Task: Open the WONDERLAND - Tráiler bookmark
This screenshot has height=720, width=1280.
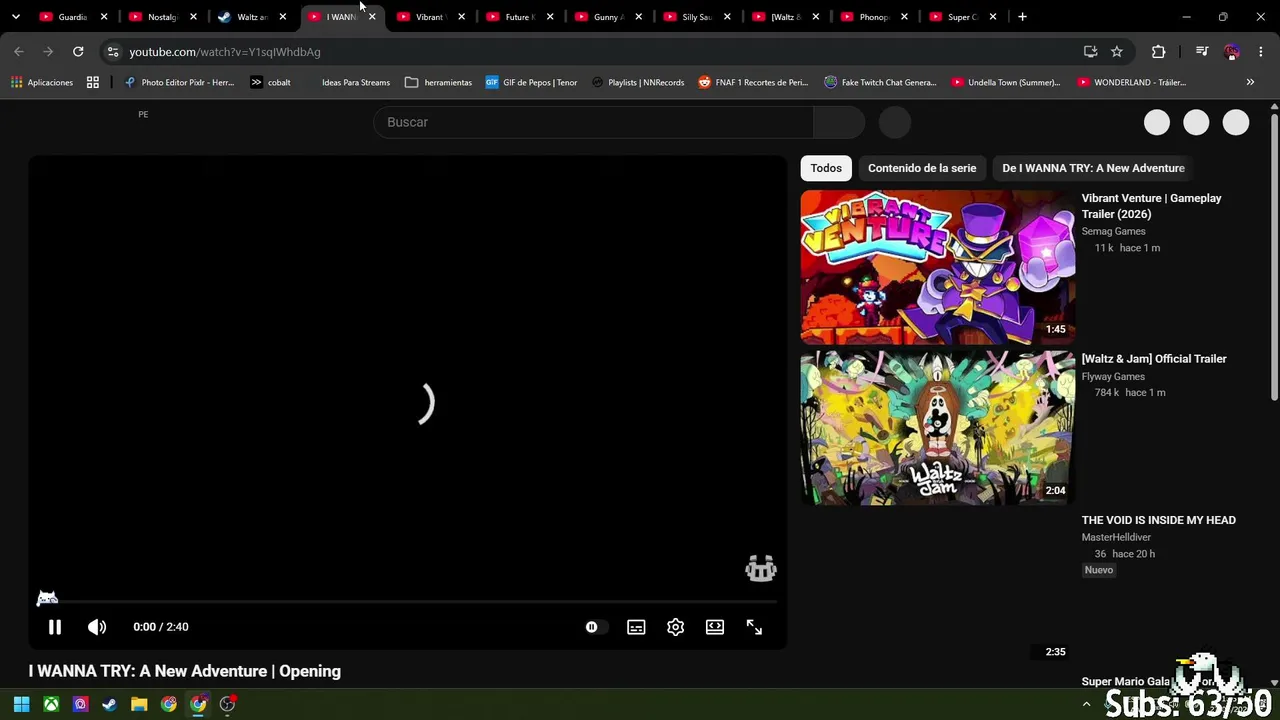Action: tap(1131, 83)
